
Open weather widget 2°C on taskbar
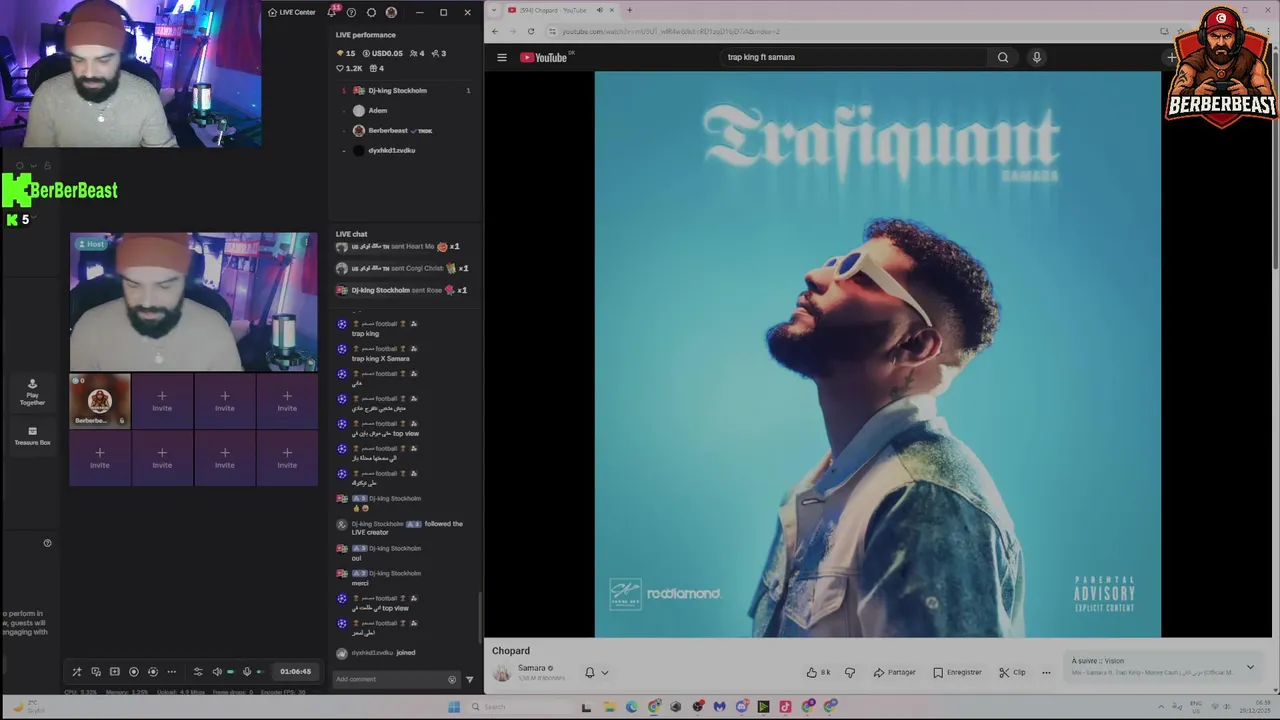27,707
